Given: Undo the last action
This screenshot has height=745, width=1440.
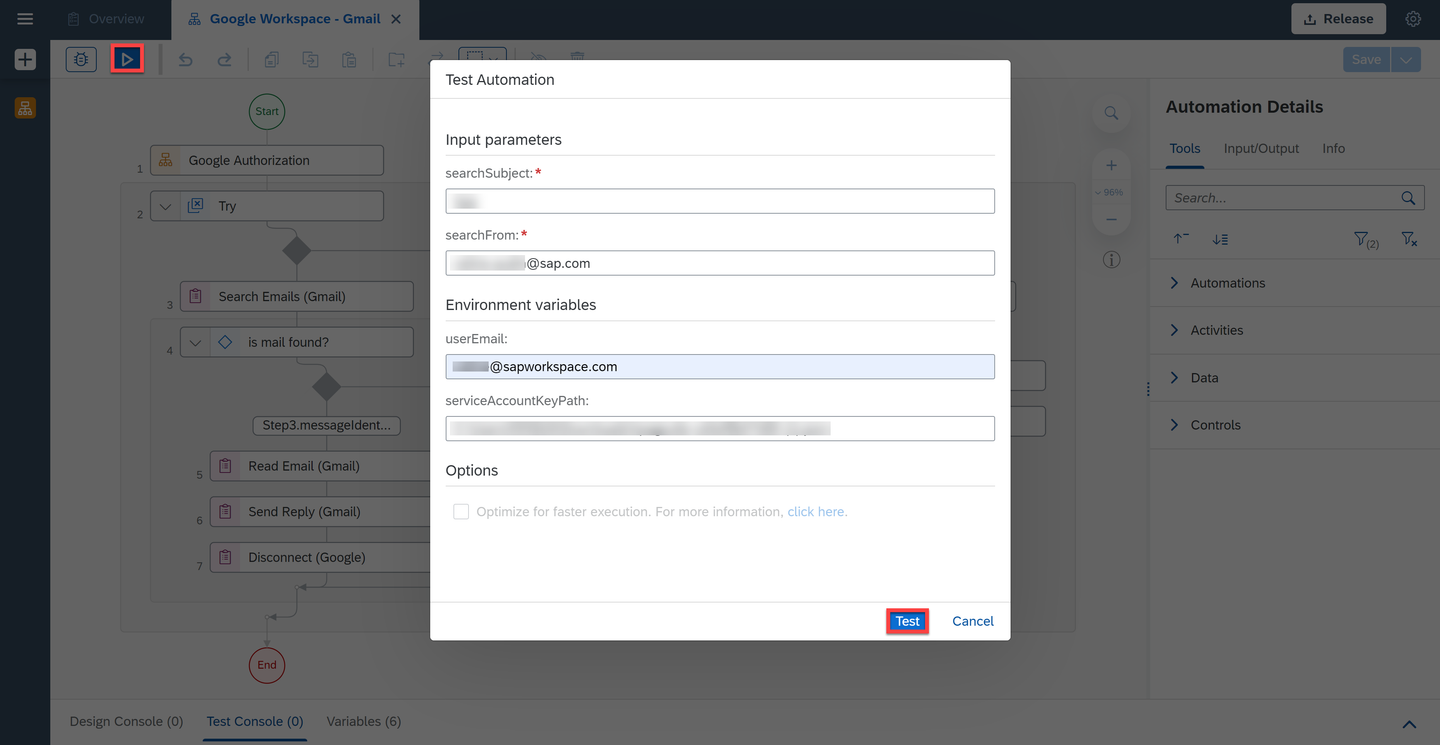Looking at the screenshot, I should (185, 60).
